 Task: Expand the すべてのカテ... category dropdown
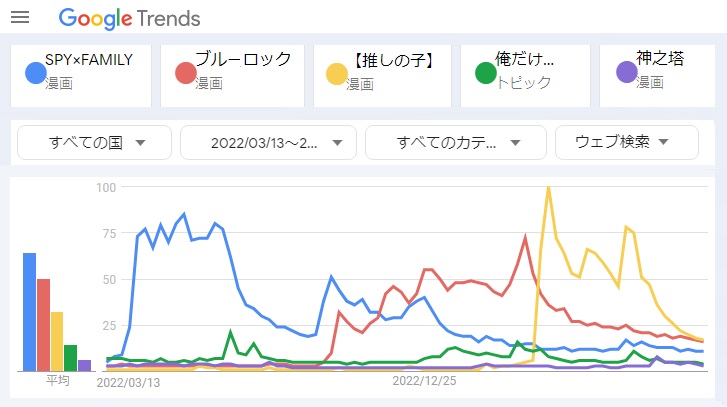point(455,143)
